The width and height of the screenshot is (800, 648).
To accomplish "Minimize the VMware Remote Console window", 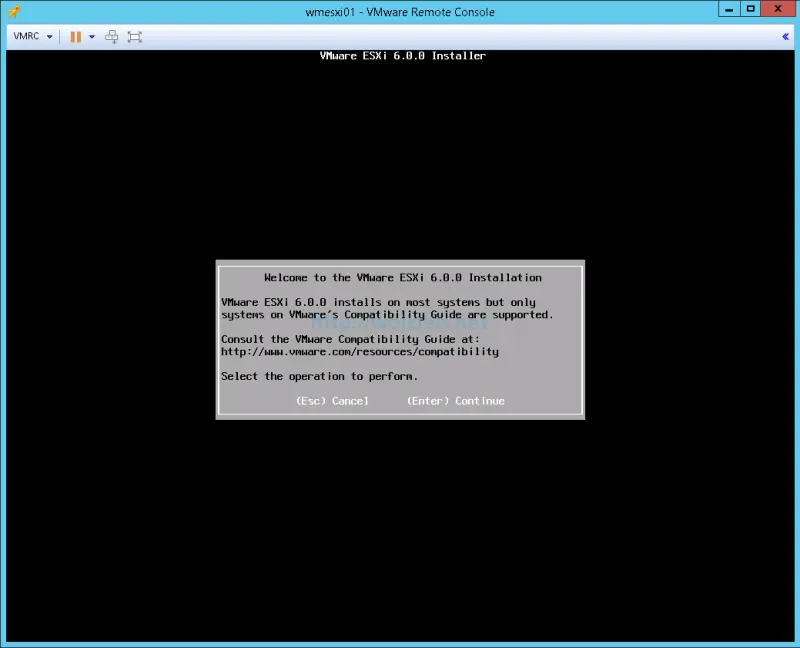I will tap(727, 11).
